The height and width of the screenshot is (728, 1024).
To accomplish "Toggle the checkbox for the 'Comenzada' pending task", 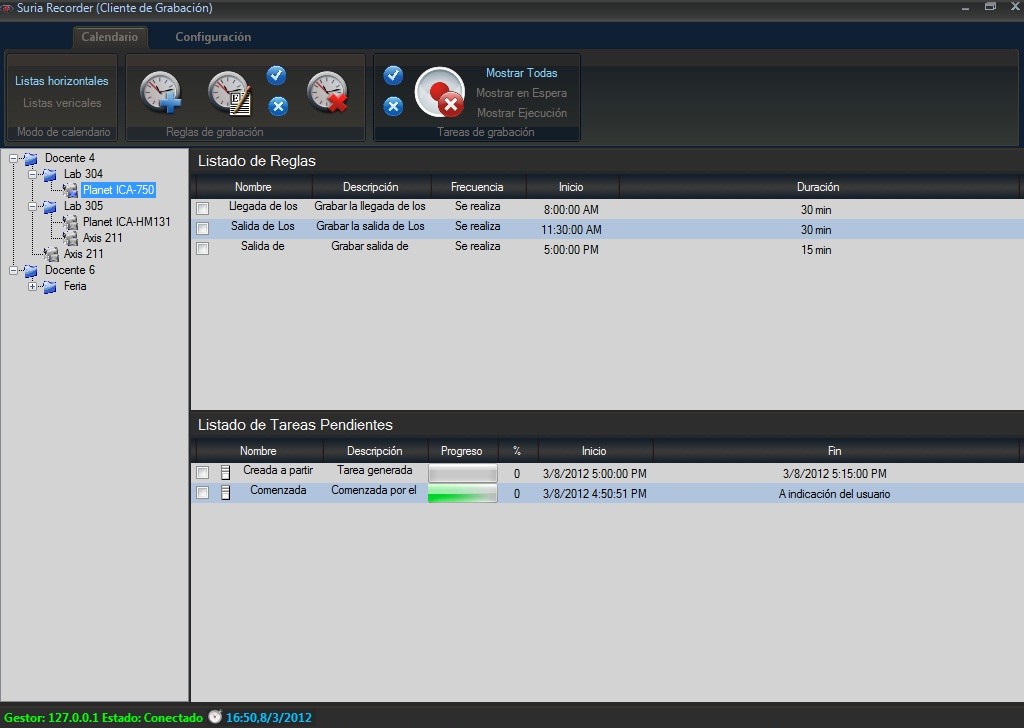I will pos(203,493).
